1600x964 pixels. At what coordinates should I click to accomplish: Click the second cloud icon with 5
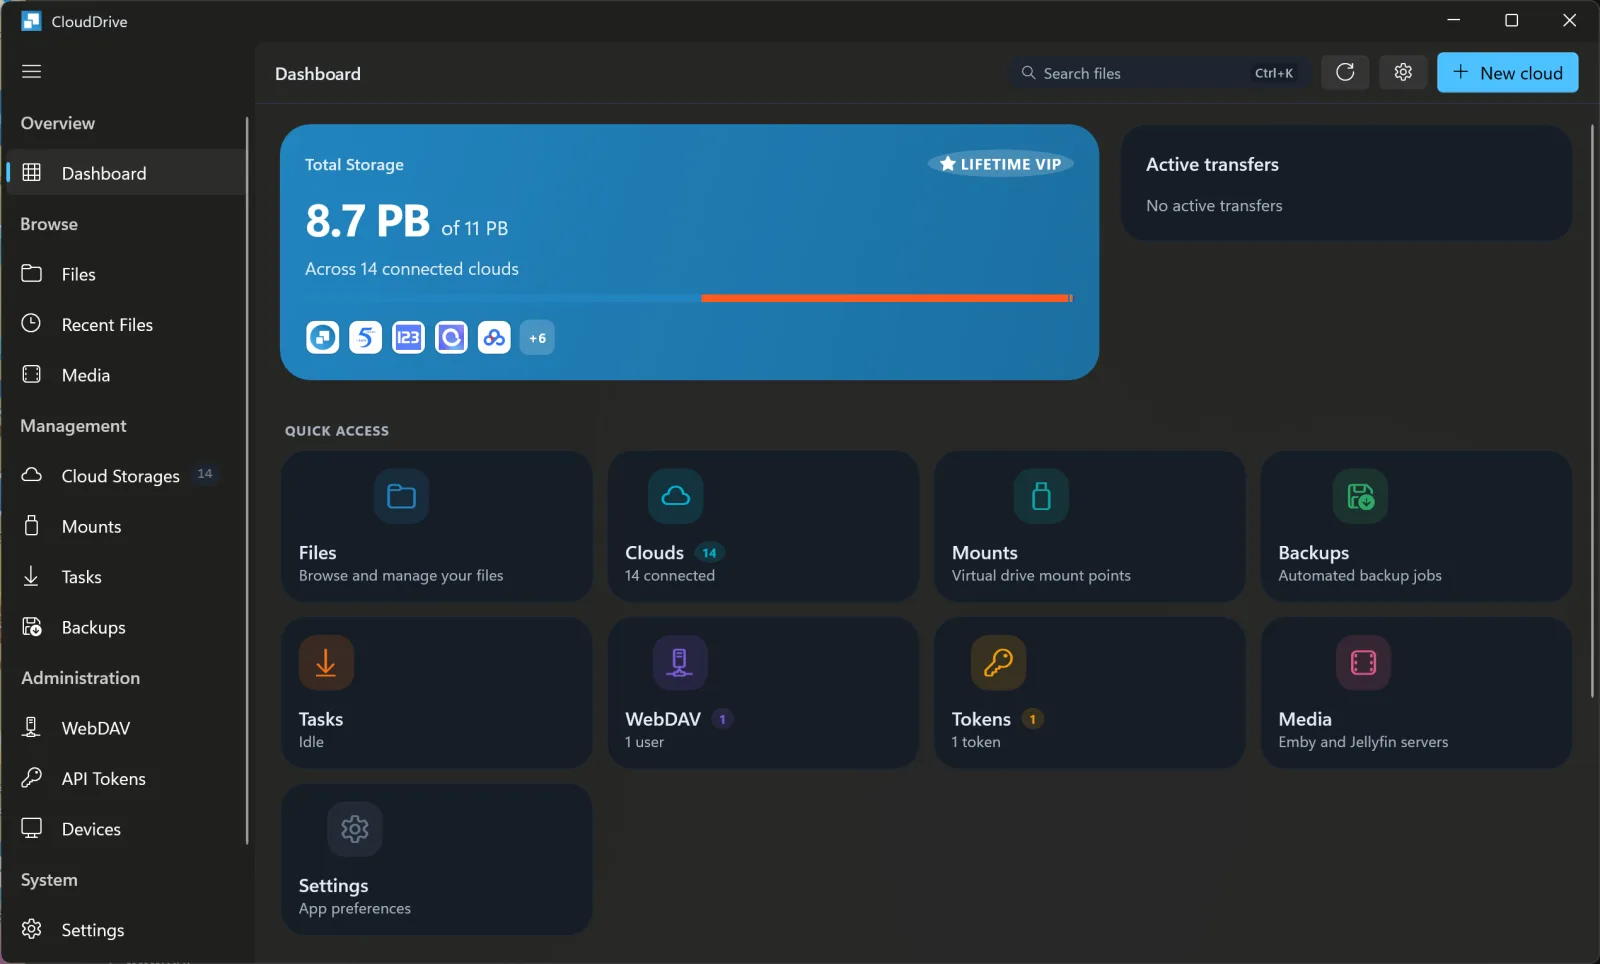365,338
